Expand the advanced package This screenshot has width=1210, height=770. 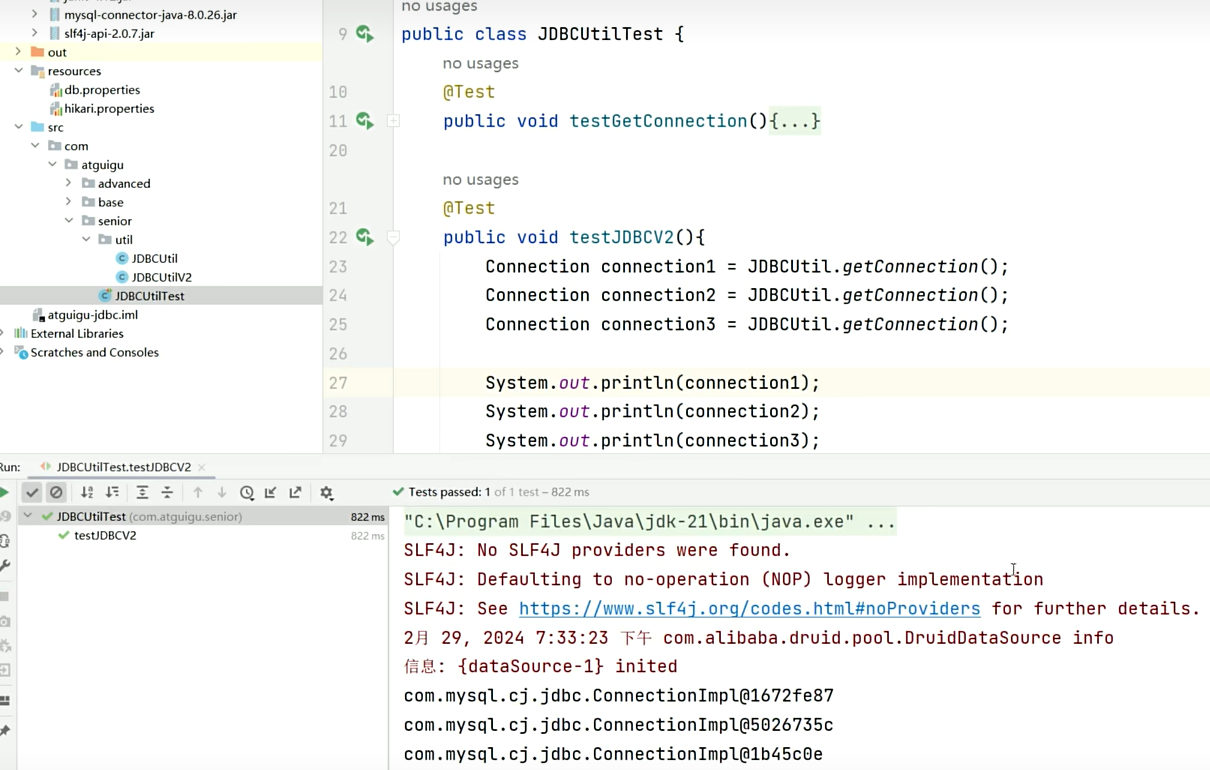69,183
